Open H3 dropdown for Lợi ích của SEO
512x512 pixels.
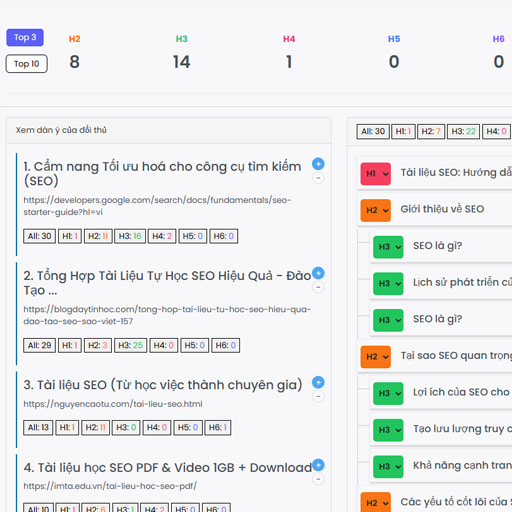tap(388, 394)
